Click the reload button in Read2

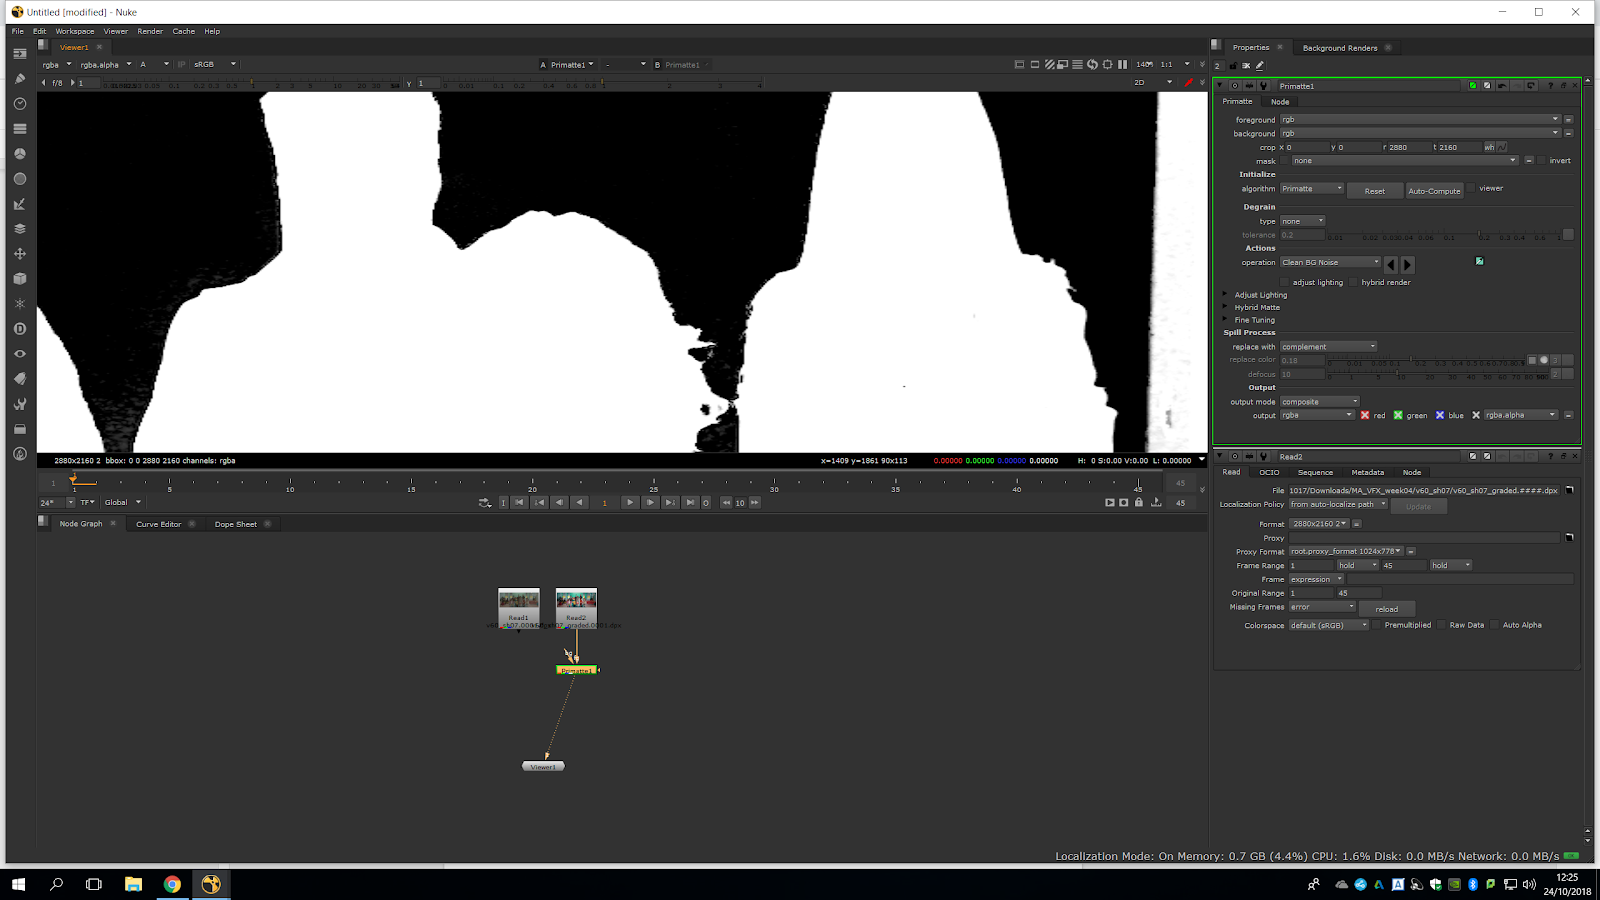[x=1386, y=609]
